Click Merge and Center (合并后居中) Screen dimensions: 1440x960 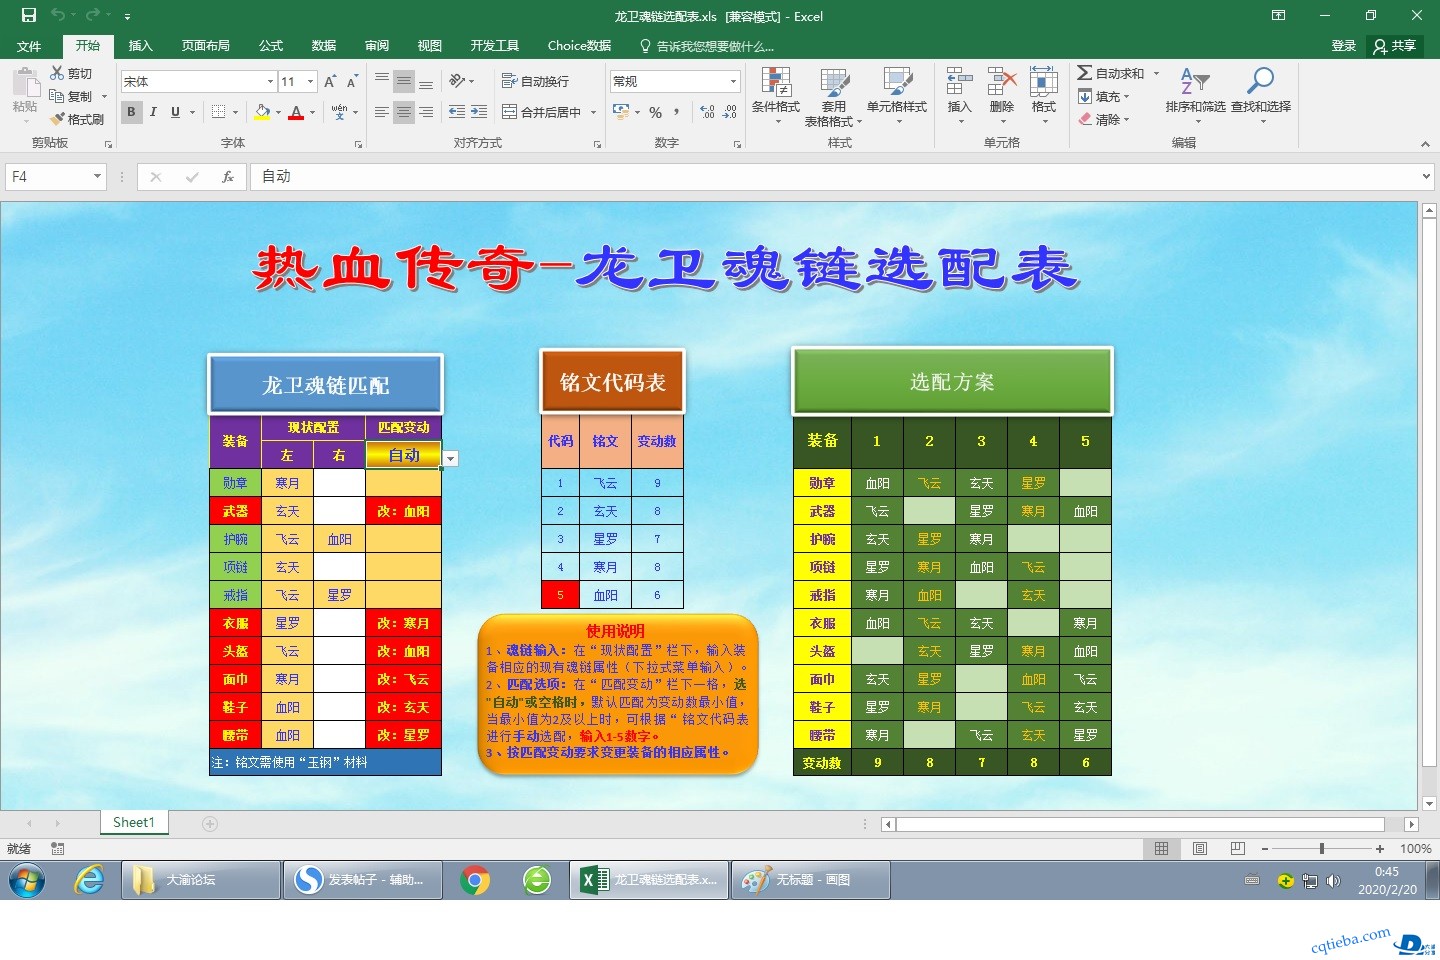(x=541, y=112)
